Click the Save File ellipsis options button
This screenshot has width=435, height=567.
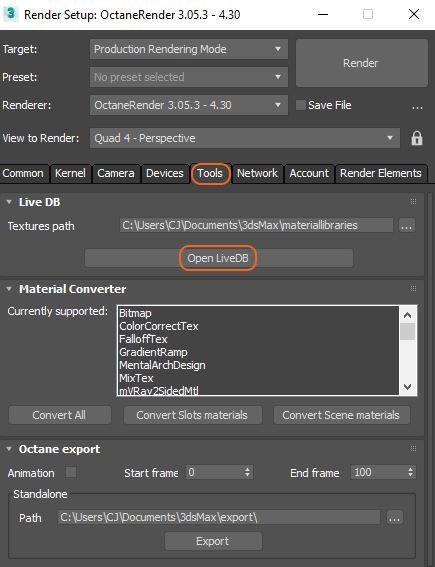pyautogui.click(x=417, y=106)
